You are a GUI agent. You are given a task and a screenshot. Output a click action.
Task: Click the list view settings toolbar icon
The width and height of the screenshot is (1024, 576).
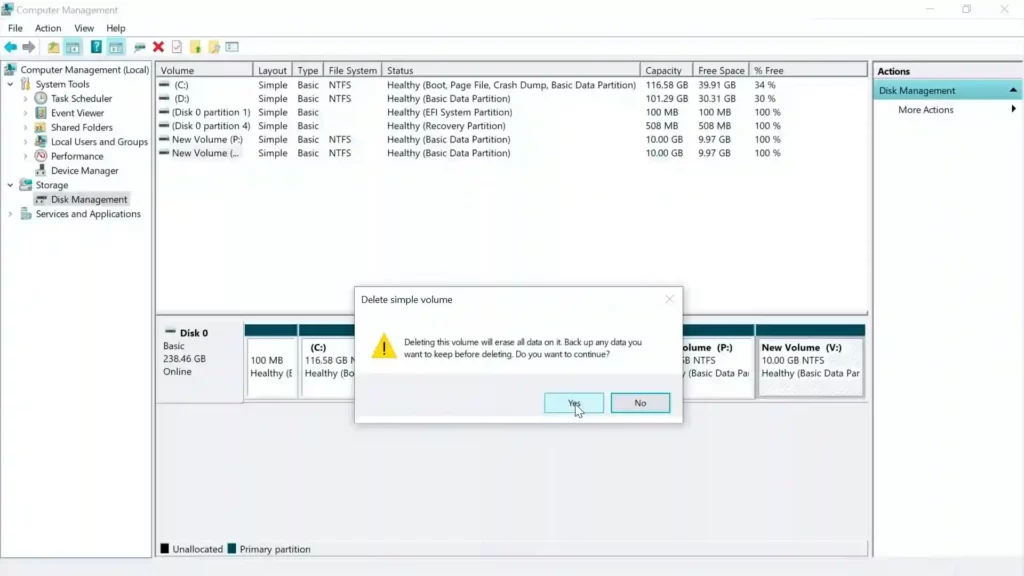click(232, 47)
